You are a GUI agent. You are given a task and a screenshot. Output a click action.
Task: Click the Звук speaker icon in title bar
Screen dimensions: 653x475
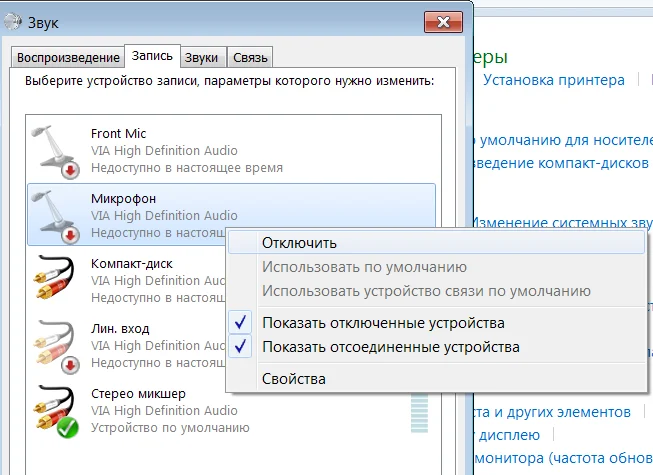(x=12, y=22)
